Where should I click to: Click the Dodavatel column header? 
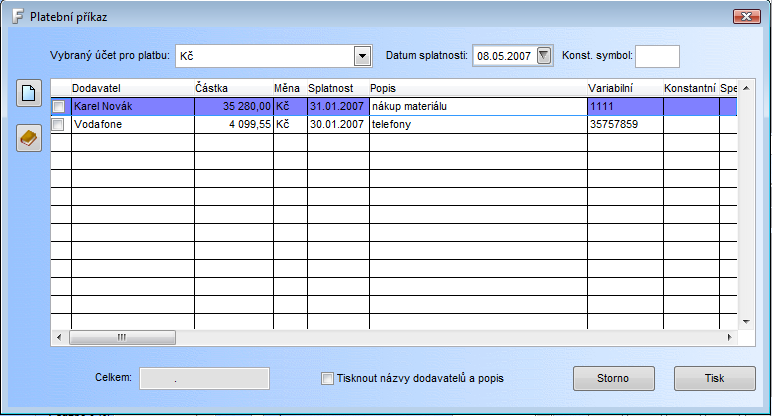[133, 88]
